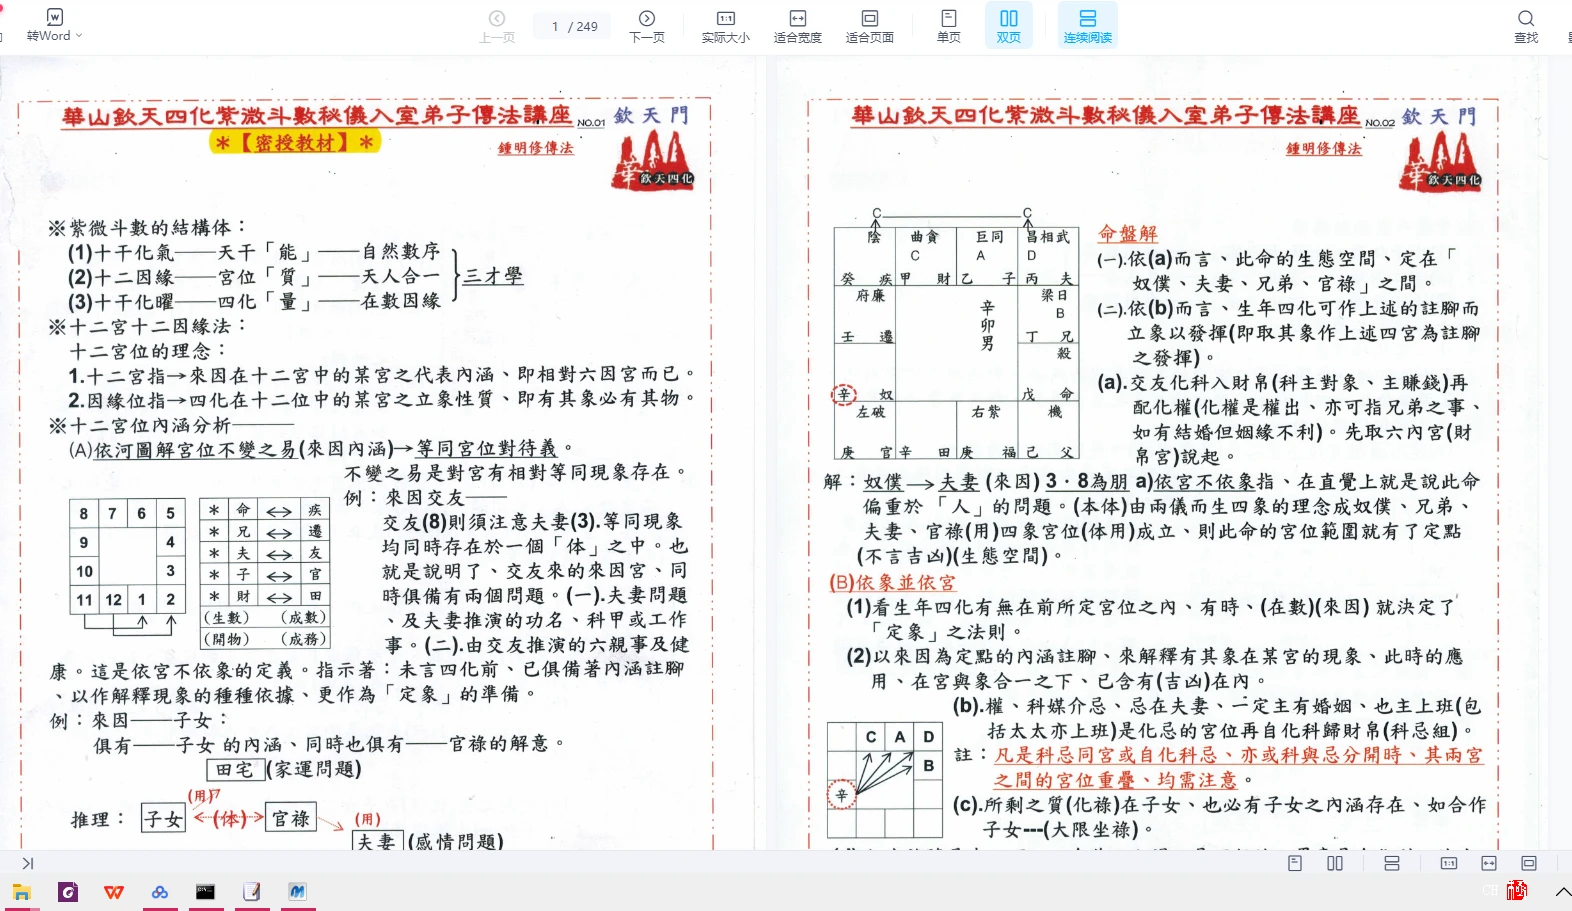The image size is (1572, 911).
Task: Click fit page icon in status bar
Action: tap(1529, 863)
